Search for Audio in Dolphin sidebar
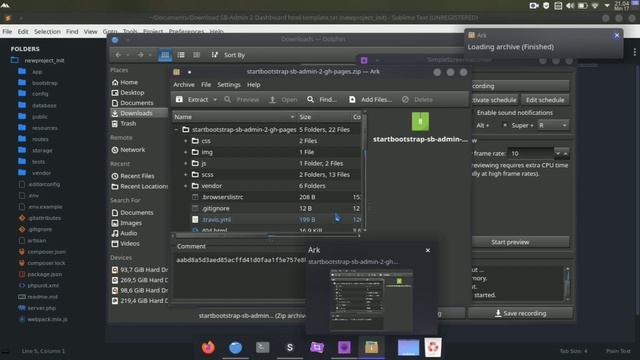 [x=124, y=233]
